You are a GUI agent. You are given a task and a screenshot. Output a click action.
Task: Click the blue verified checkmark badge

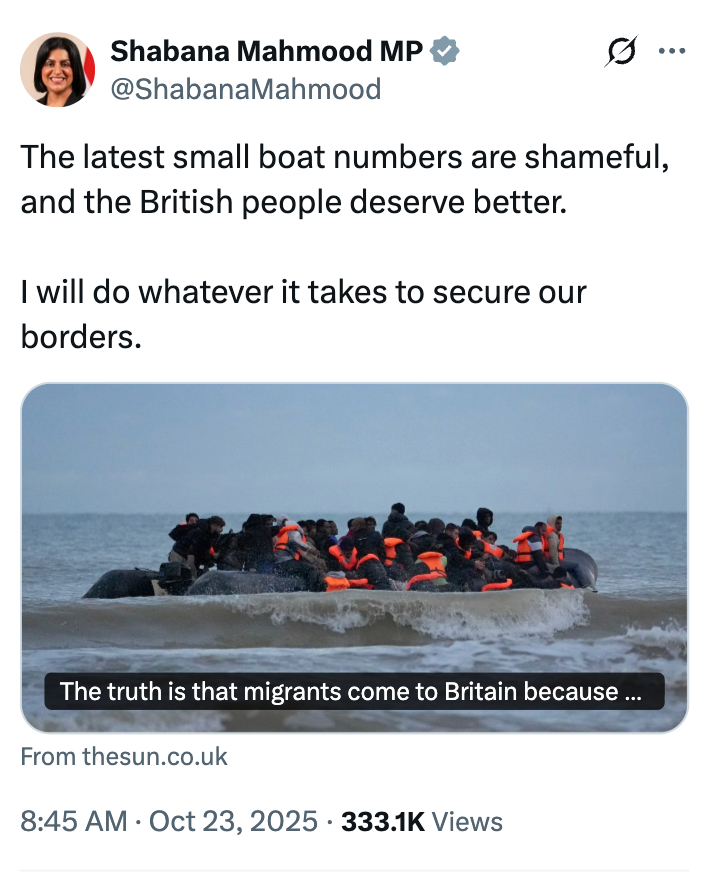click(x=444, y=51)
